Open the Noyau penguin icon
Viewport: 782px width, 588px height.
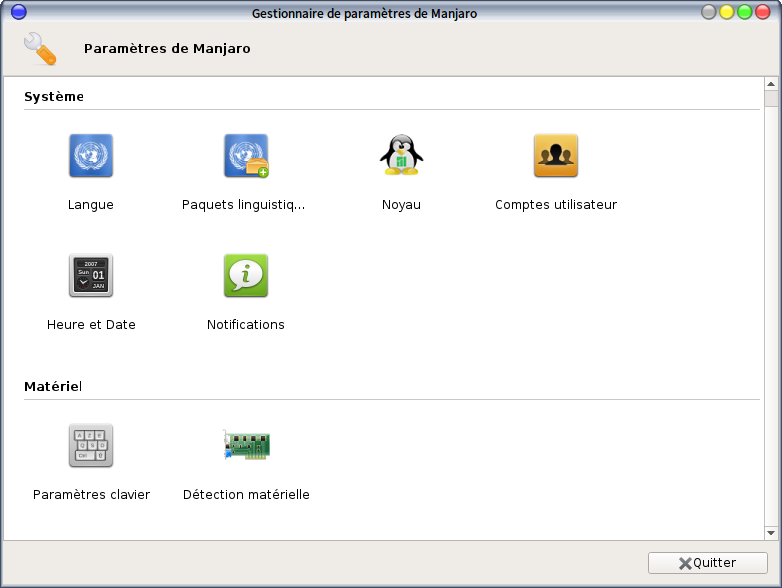(401, 155)
